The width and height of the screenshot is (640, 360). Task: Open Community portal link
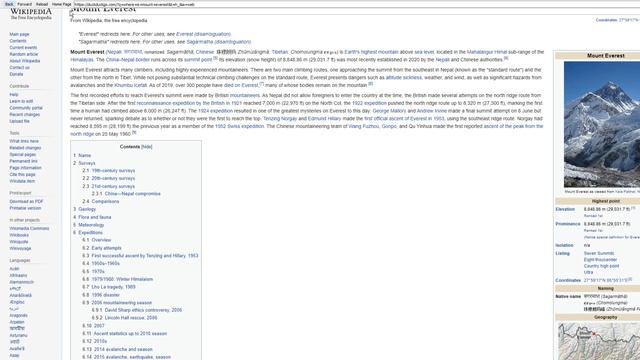(26, 108)
